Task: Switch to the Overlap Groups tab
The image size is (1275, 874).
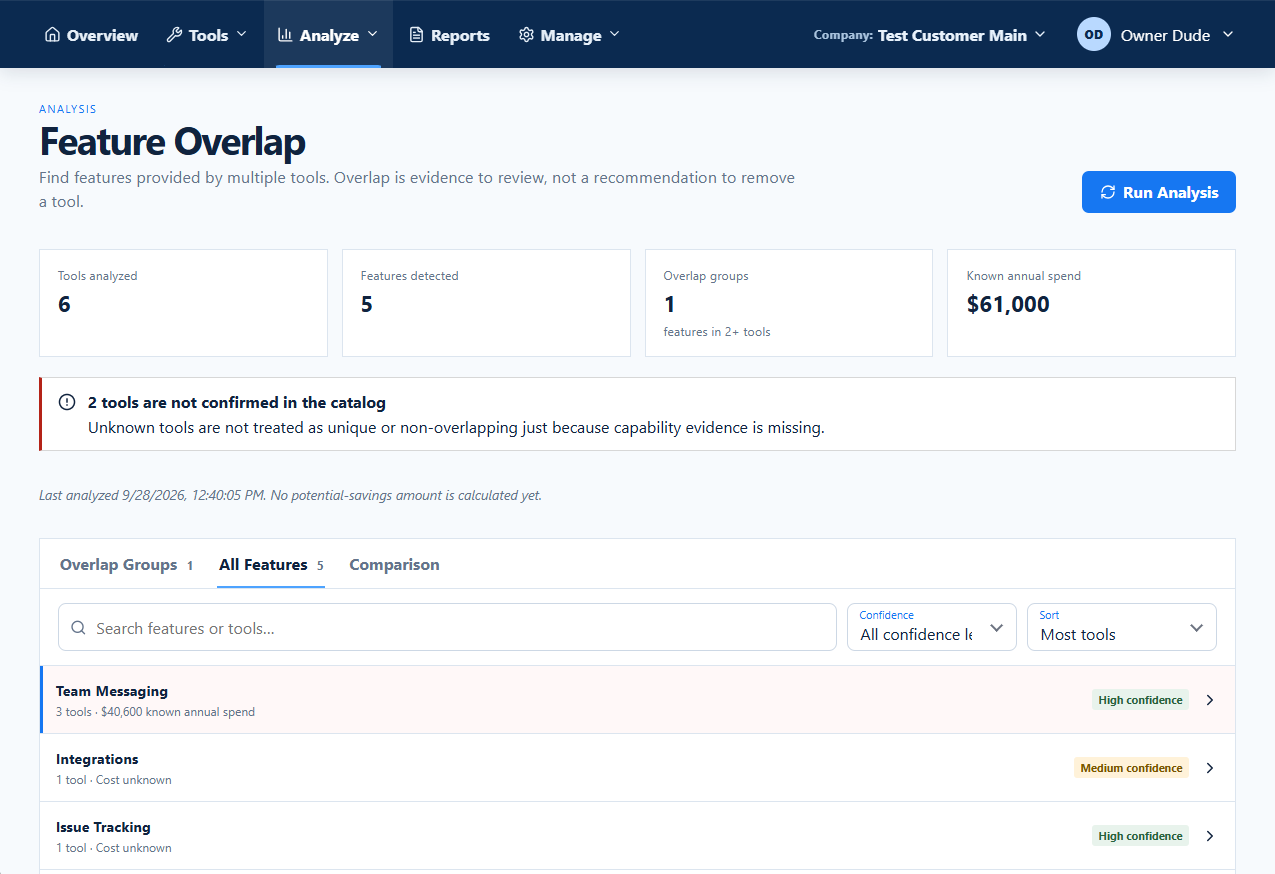Action: point(126,565)
